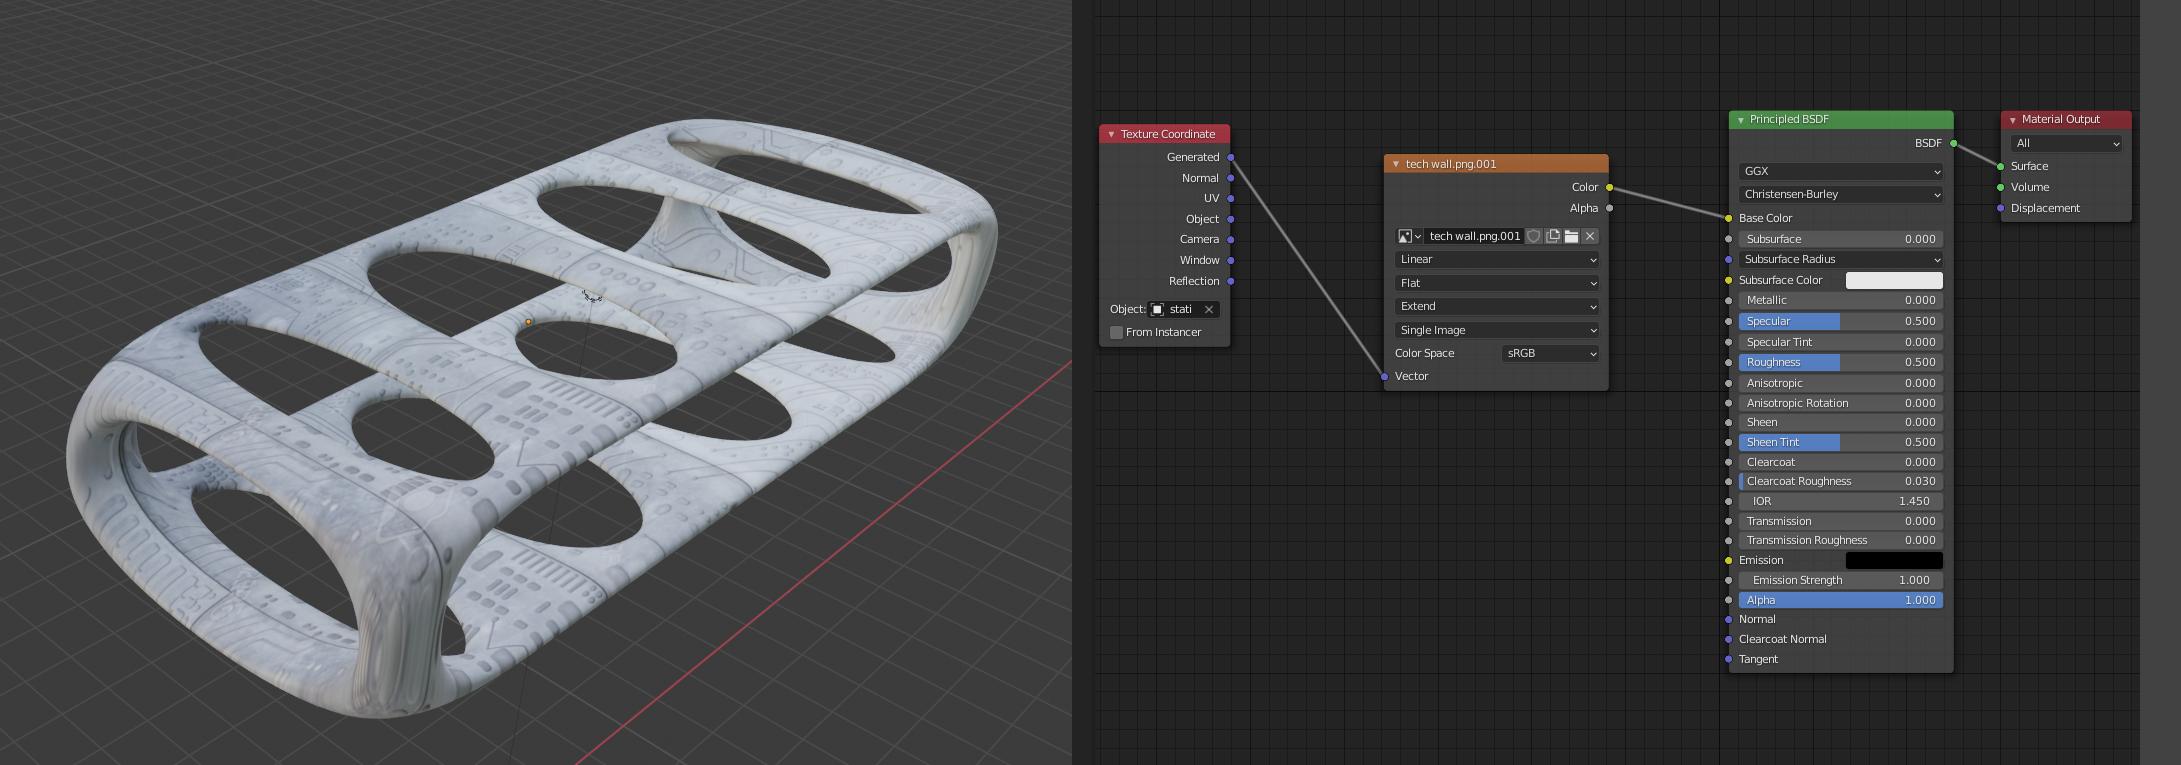
Task: Clear the Object field with X
Action: tap(1208, 309)
